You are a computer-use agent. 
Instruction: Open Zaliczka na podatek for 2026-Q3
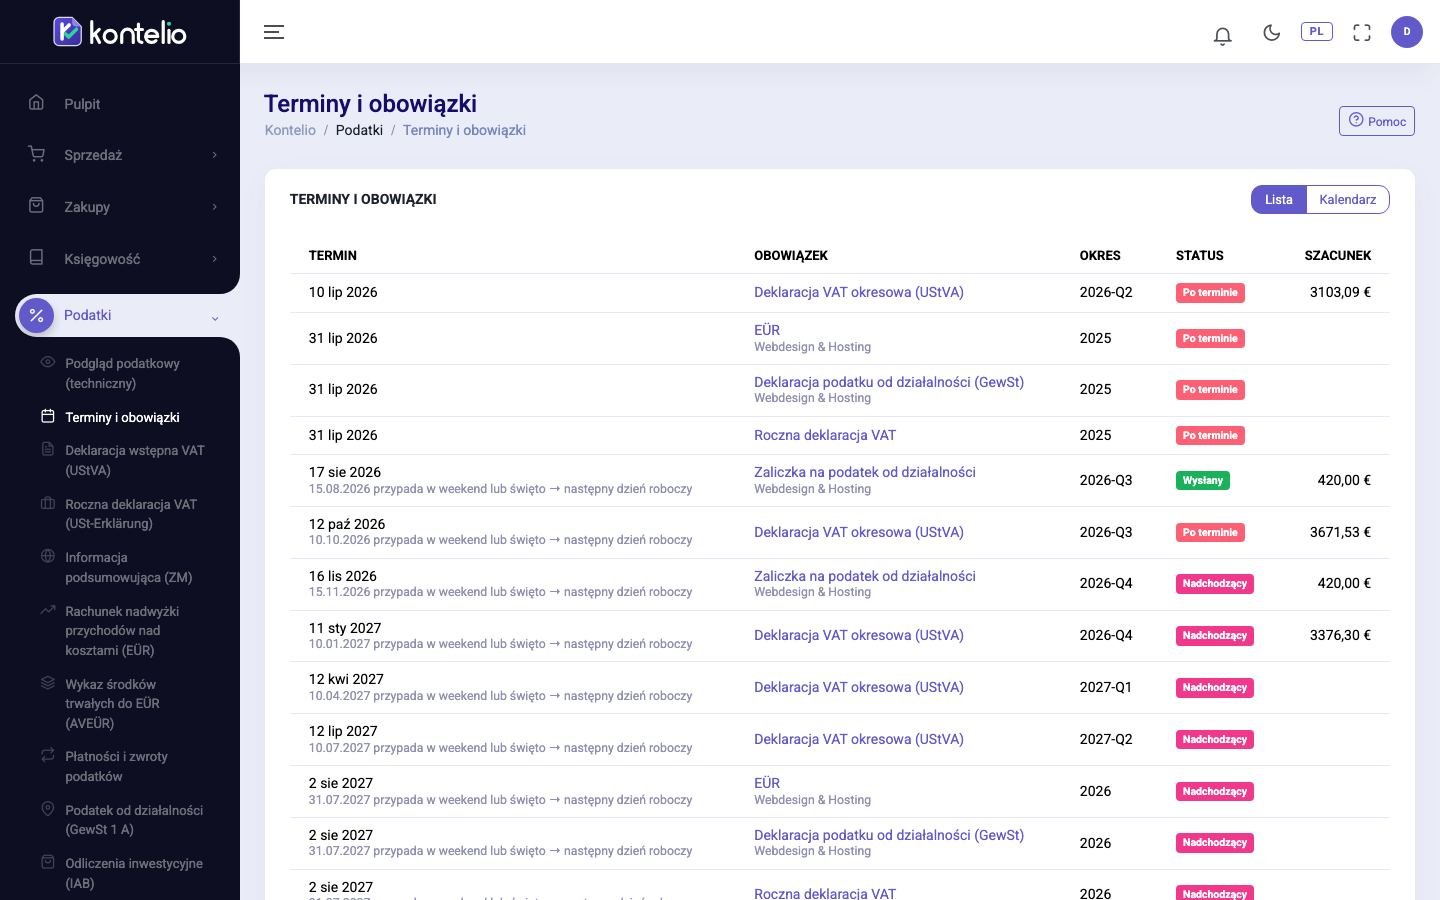pos(865,472)
